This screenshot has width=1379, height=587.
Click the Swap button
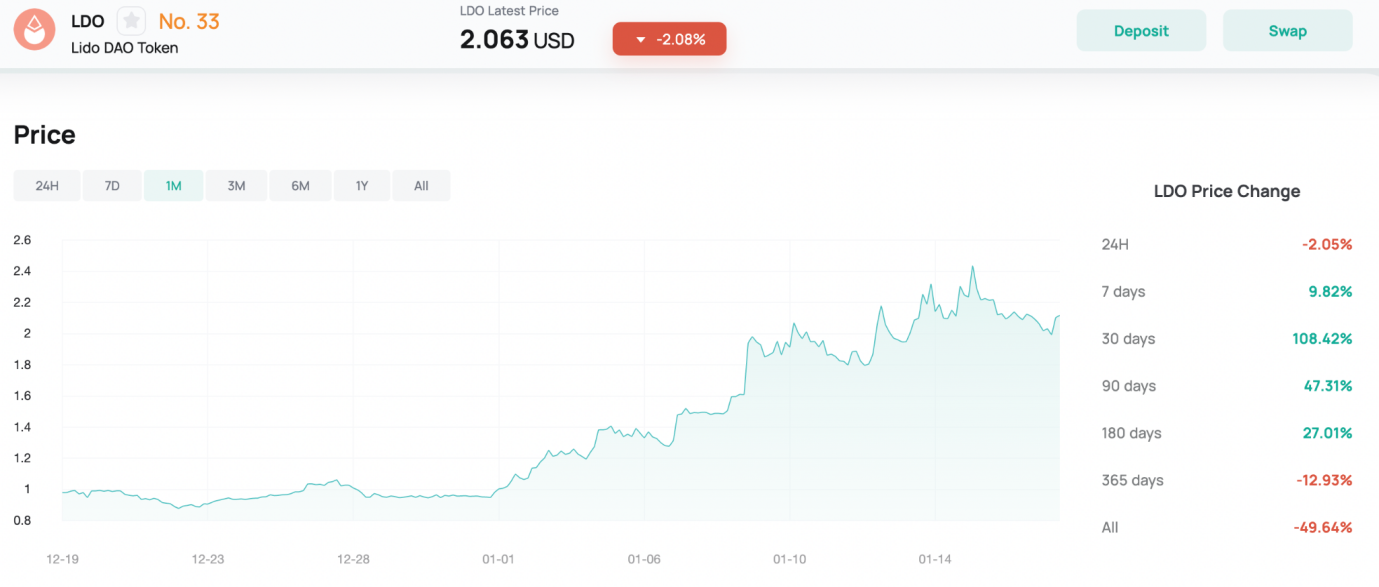click(1287, 31)
